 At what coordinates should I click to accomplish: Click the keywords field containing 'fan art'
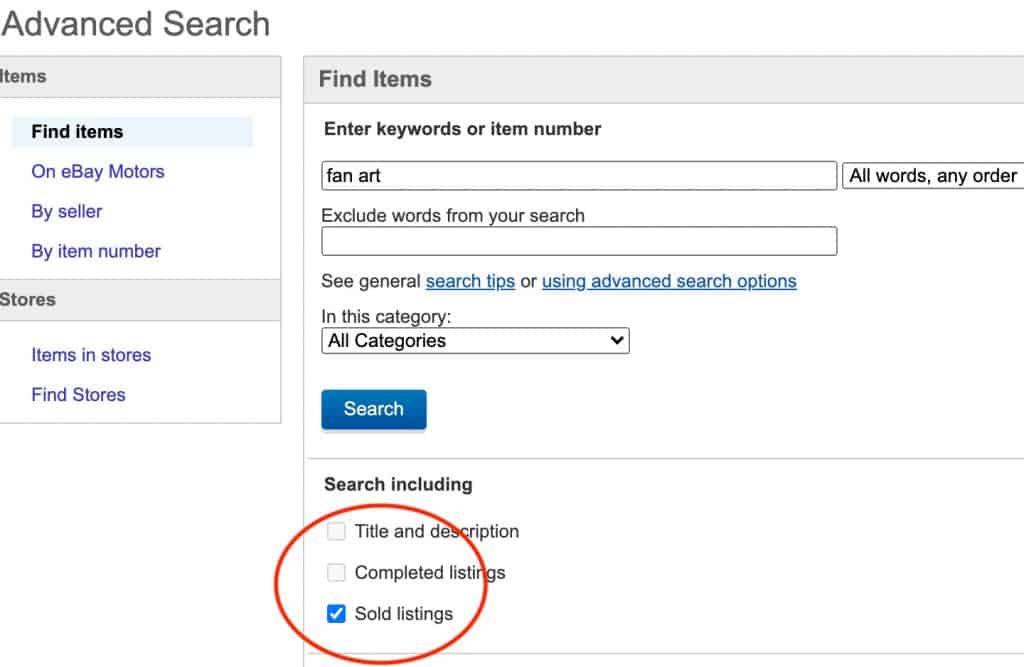pos(579,176)
